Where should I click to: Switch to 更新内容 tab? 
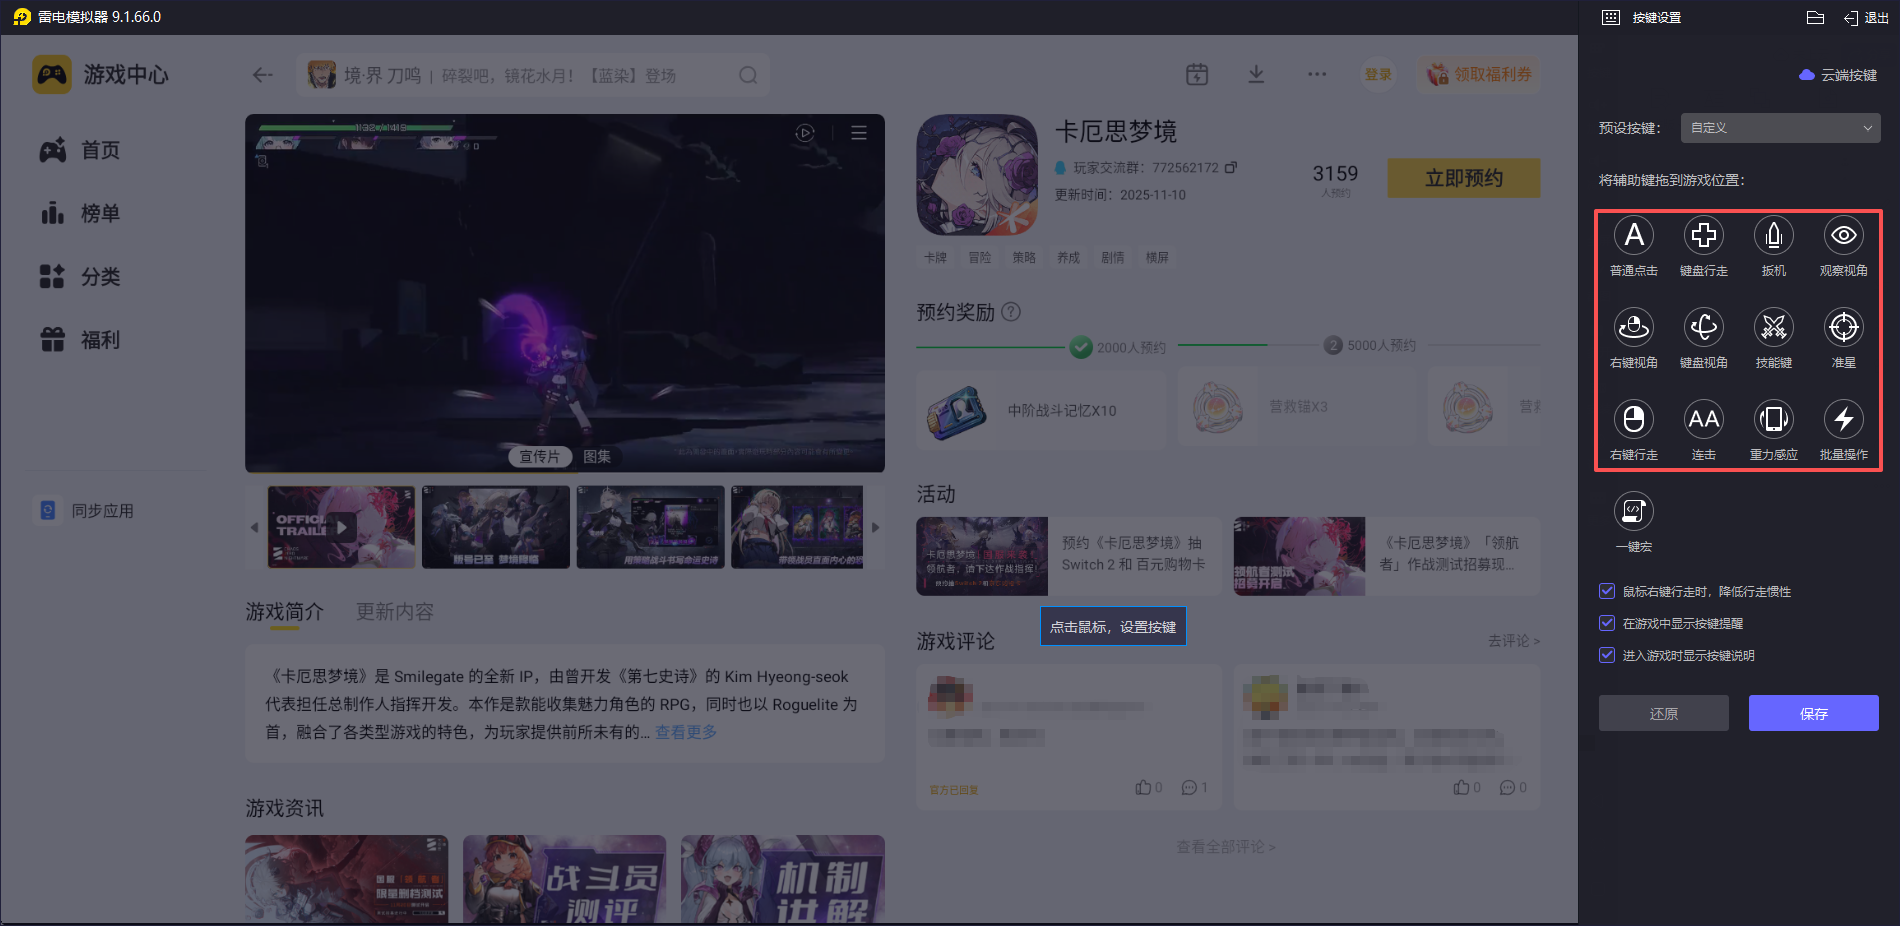[395, 612]
